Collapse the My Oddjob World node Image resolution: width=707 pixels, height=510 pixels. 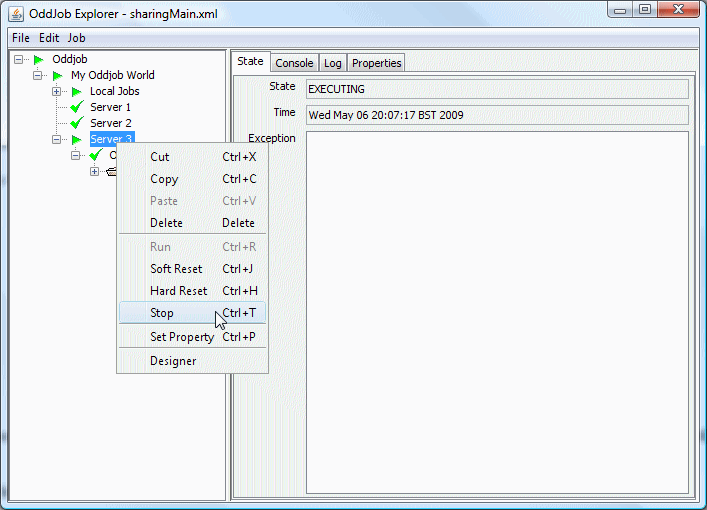pyautogui.click(x=38, y=76)
